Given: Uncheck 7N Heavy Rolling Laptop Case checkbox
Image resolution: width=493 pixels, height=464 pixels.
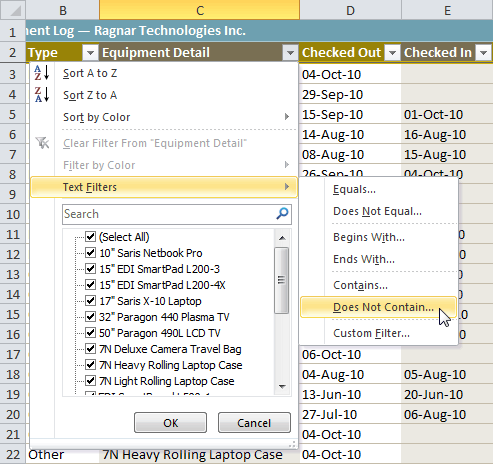Looking at the screenshot, I should tap(90, 365).
